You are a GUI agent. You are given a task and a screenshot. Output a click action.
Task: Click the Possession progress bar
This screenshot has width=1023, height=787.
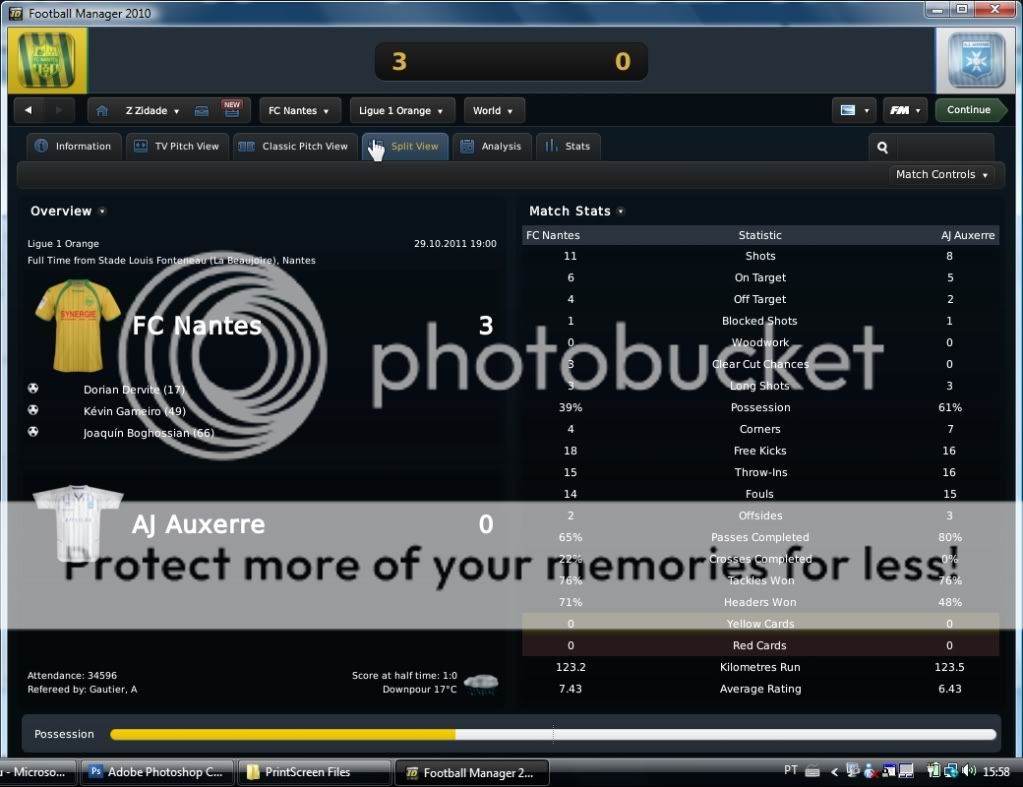tap(552, 735)
